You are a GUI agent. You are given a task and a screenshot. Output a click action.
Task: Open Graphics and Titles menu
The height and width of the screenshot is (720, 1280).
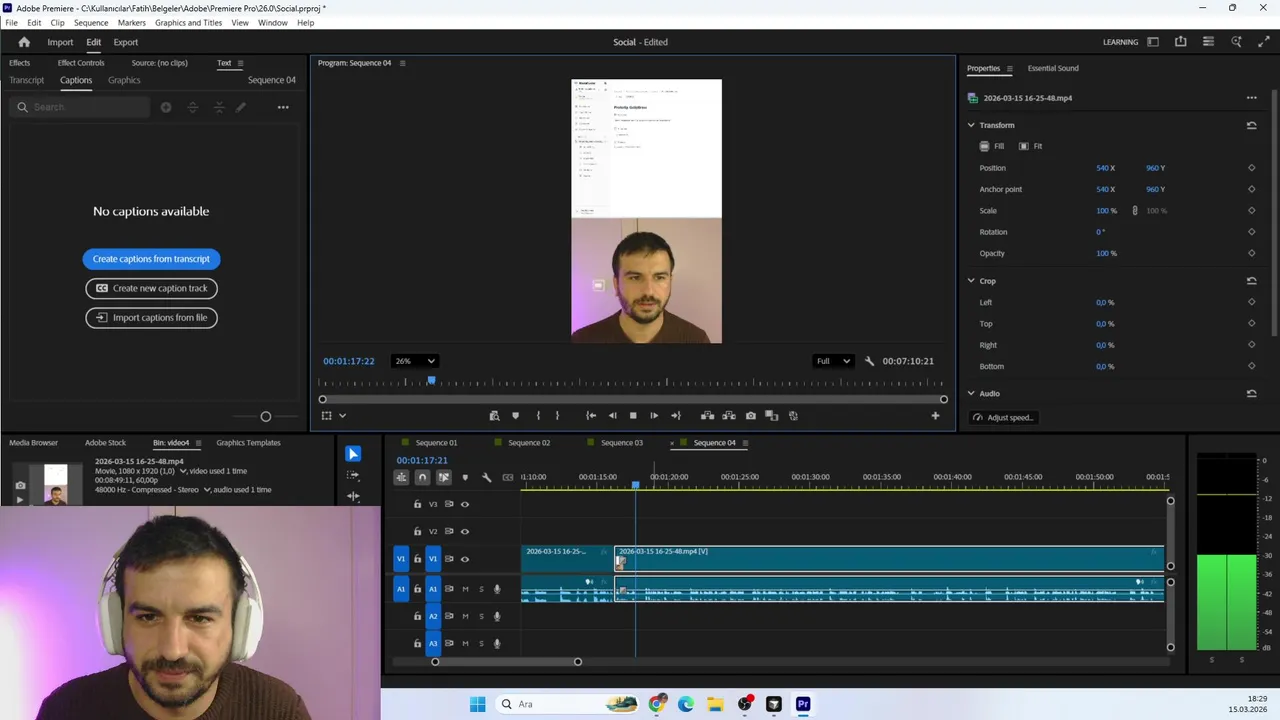coord(188,22)
